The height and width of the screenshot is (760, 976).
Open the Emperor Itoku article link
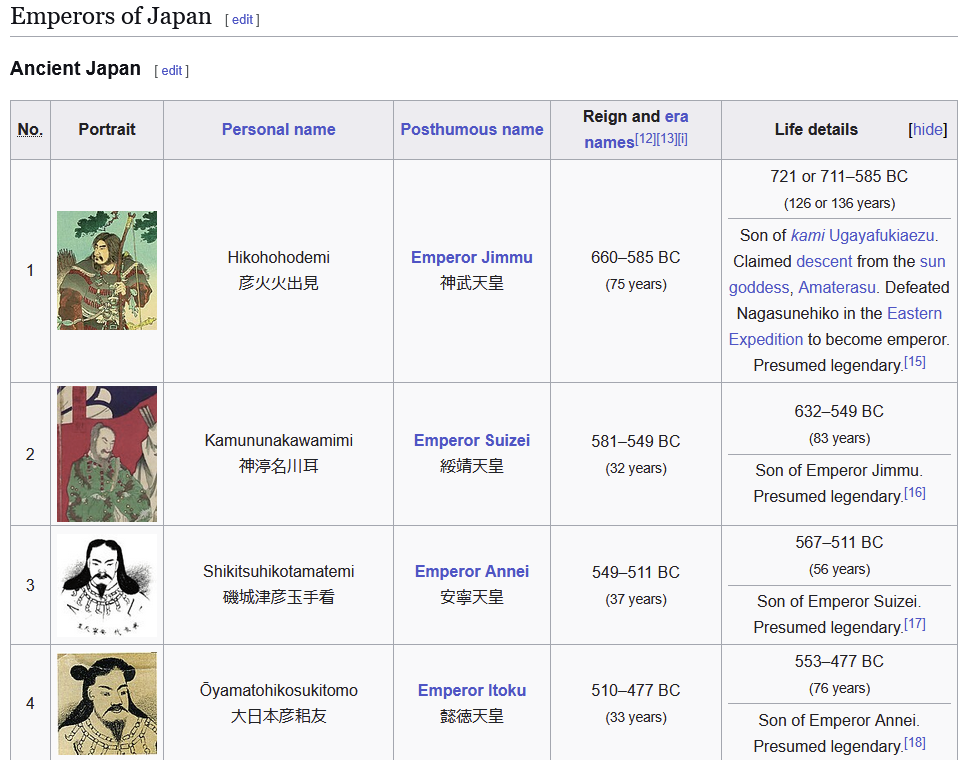tap(472, 690)
